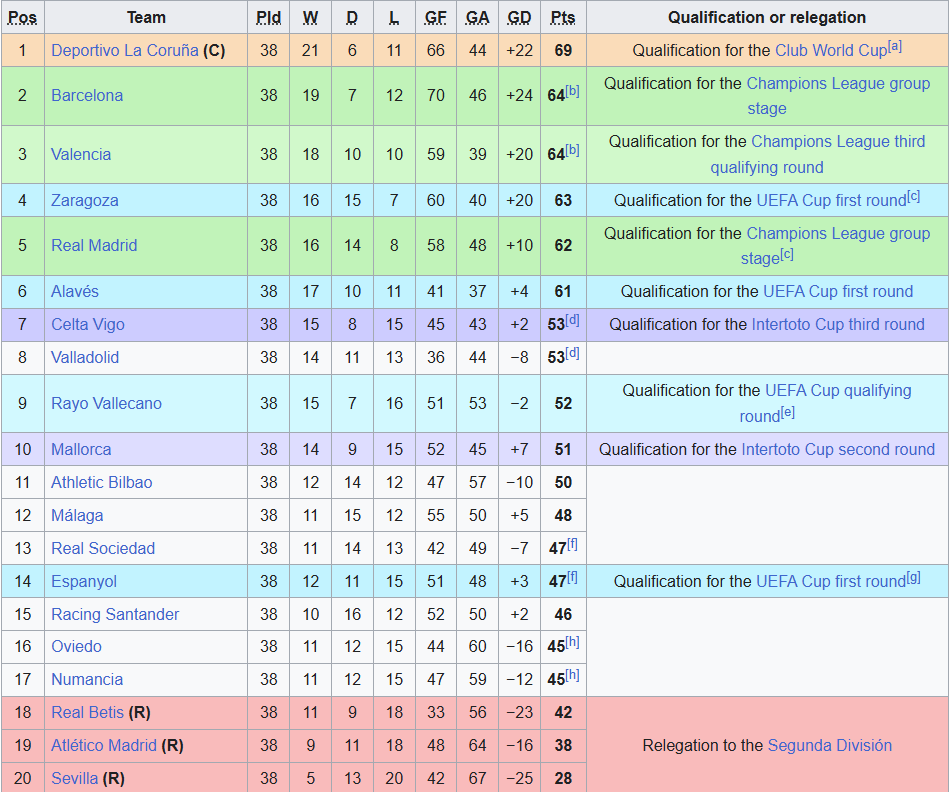Click the Team column header
Screen dimensions: 949x792
tap(146, 18)
